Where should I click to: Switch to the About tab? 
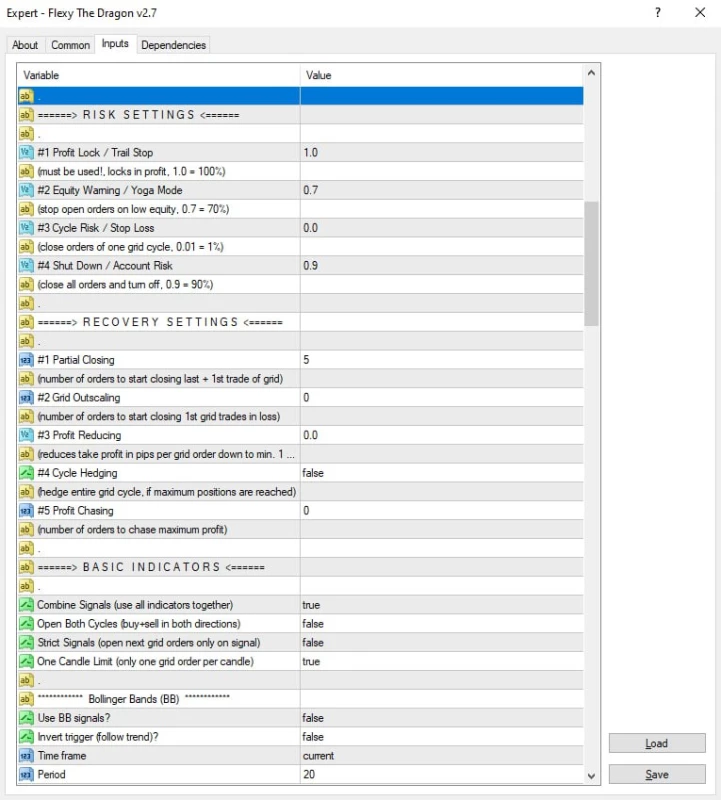pos(25,45)
